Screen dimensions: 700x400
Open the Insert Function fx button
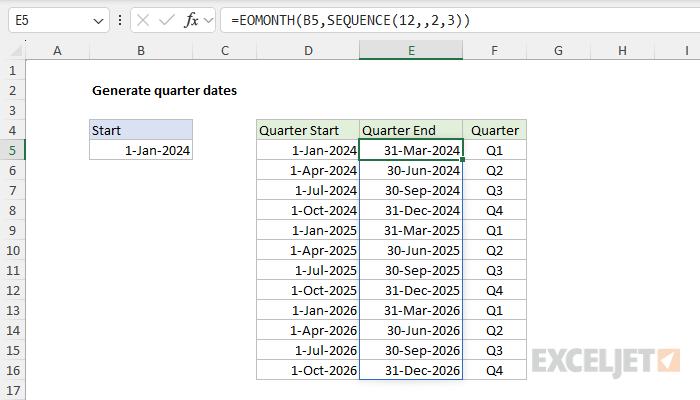coord(191,20)
